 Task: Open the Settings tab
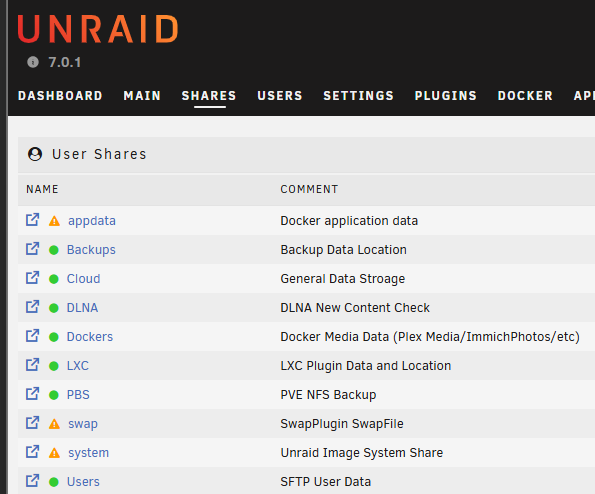pos(359,96)
